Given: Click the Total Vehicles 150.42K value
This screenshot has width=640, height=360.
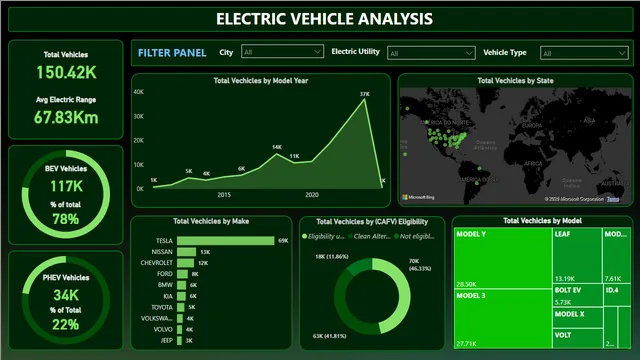Looking at the screenshot, I should [x=66, y=73].
